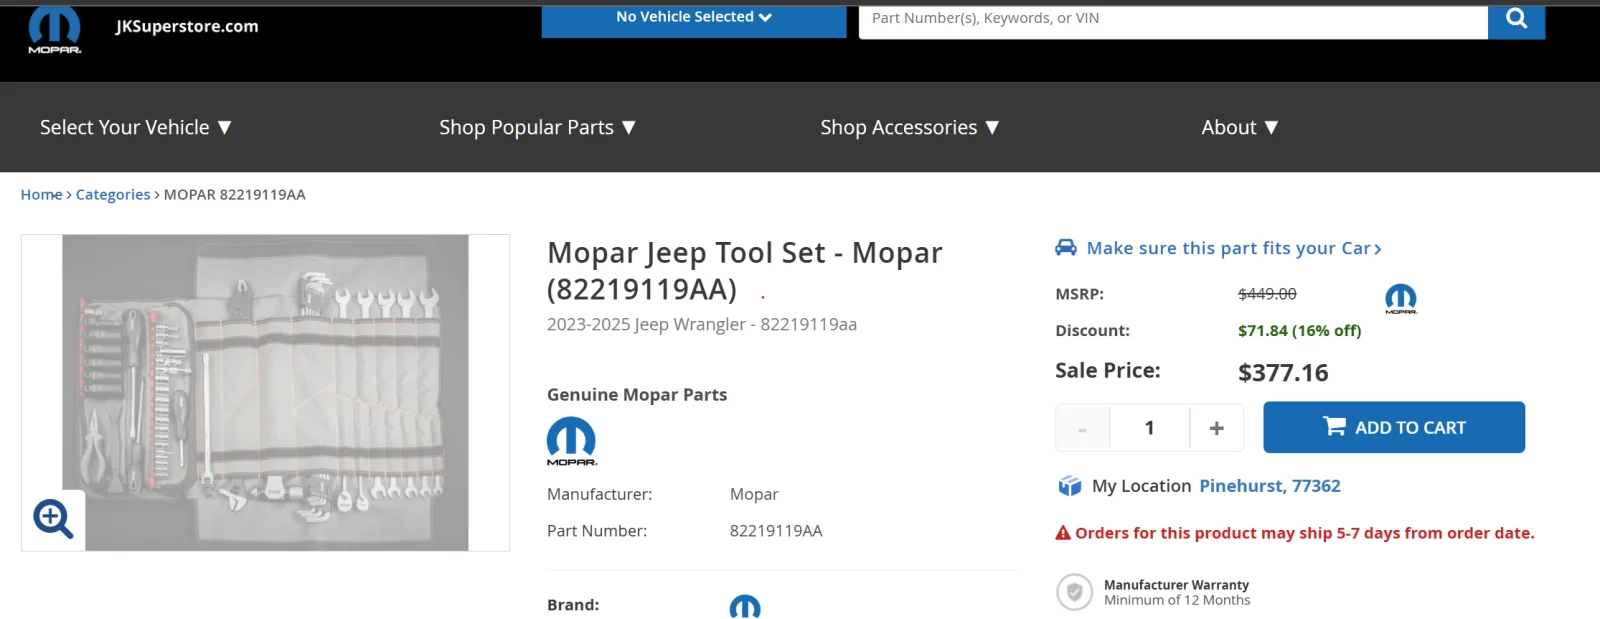
Task: Change location Pinehurst, 77362
Action: click(1270, 486)
